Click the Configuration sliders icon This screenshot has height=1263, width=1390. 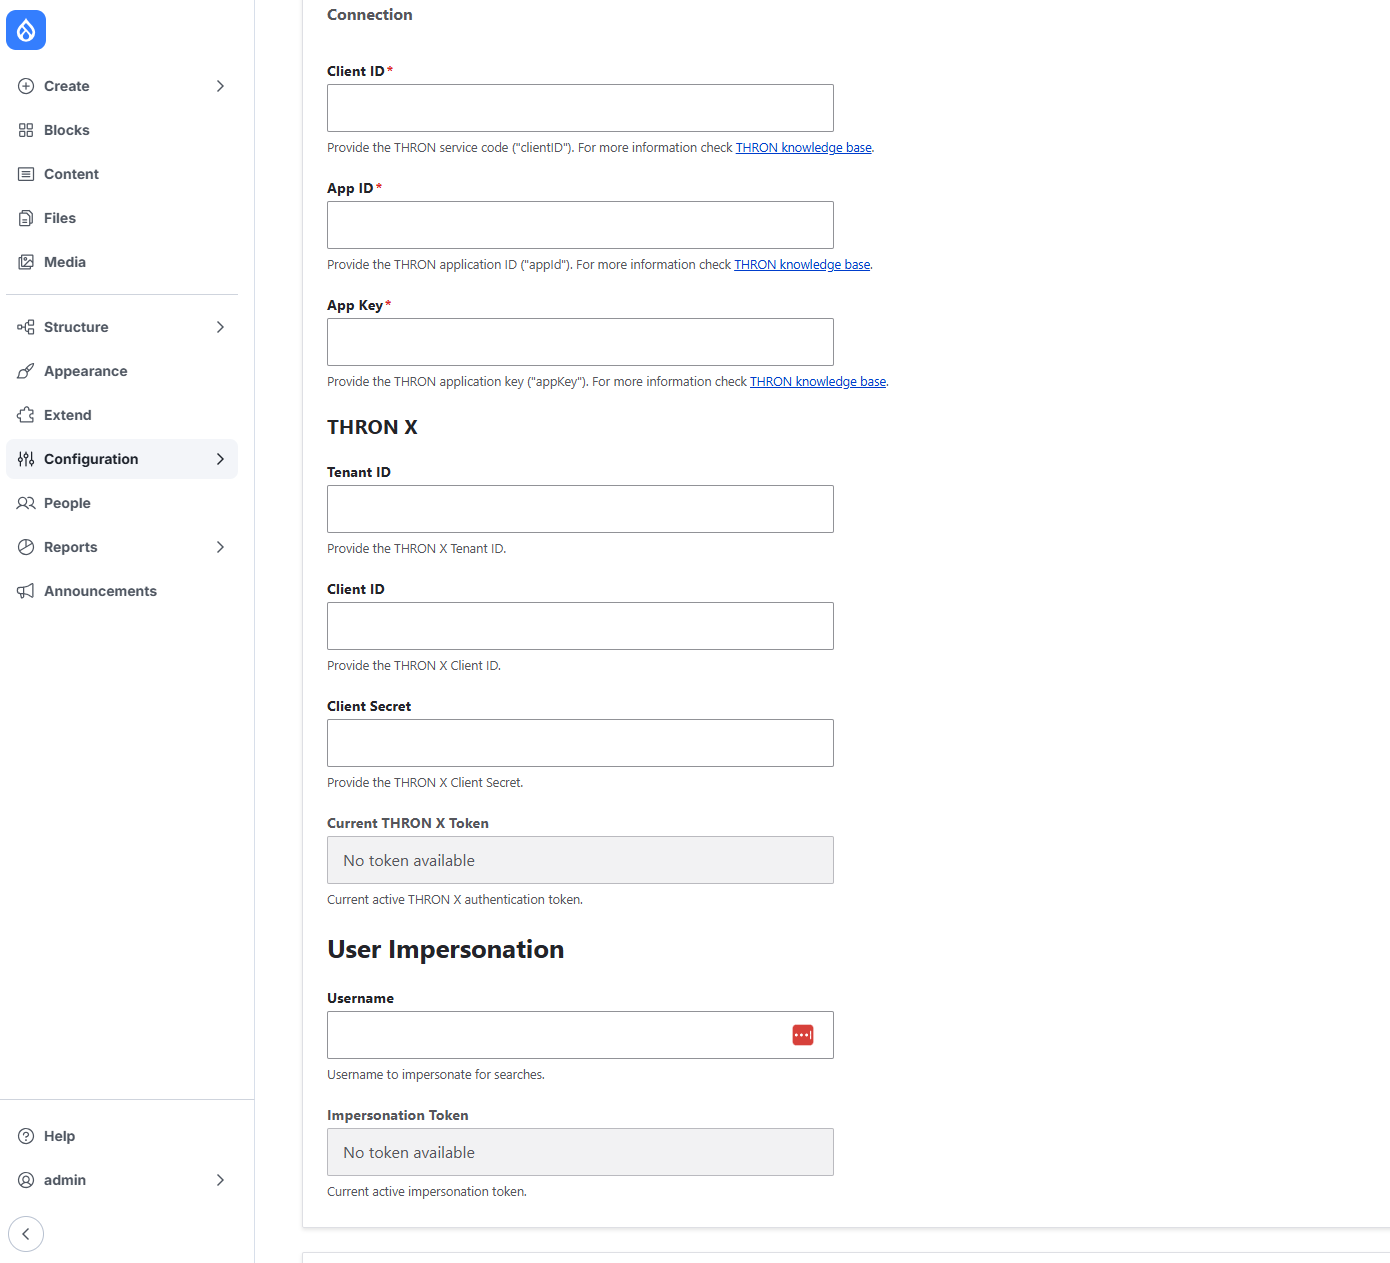(x=26, y=459)
